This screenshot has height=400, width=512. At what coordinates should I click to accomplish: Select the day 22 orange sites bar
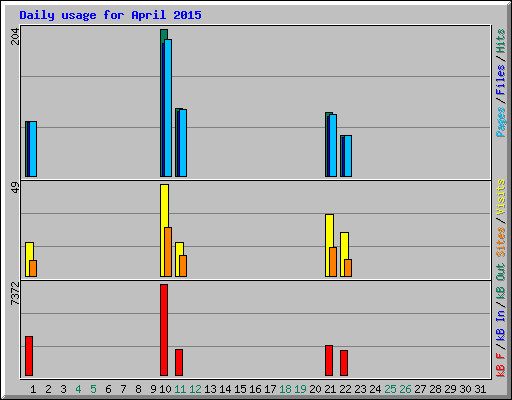click(348, 268)
